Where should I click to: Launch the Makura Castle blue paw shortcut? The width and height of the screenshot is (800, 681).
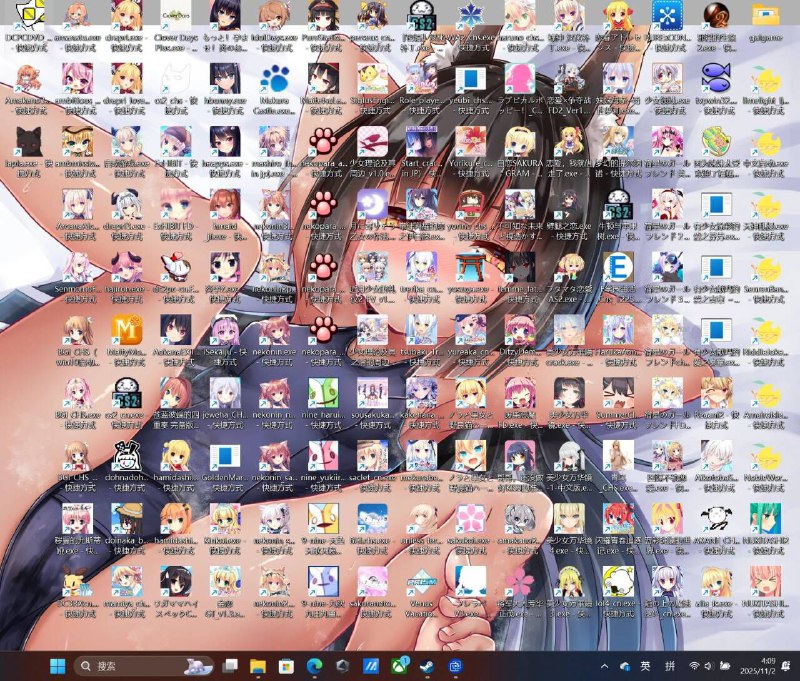tap(274, 79)
